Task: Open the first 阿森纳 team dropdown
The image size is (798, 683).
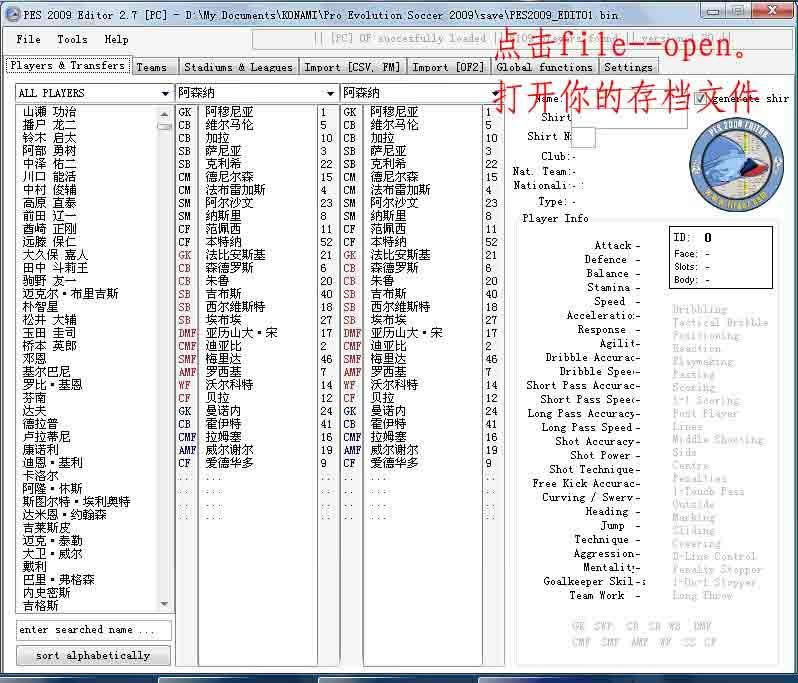Action: (x=330, y=93)
